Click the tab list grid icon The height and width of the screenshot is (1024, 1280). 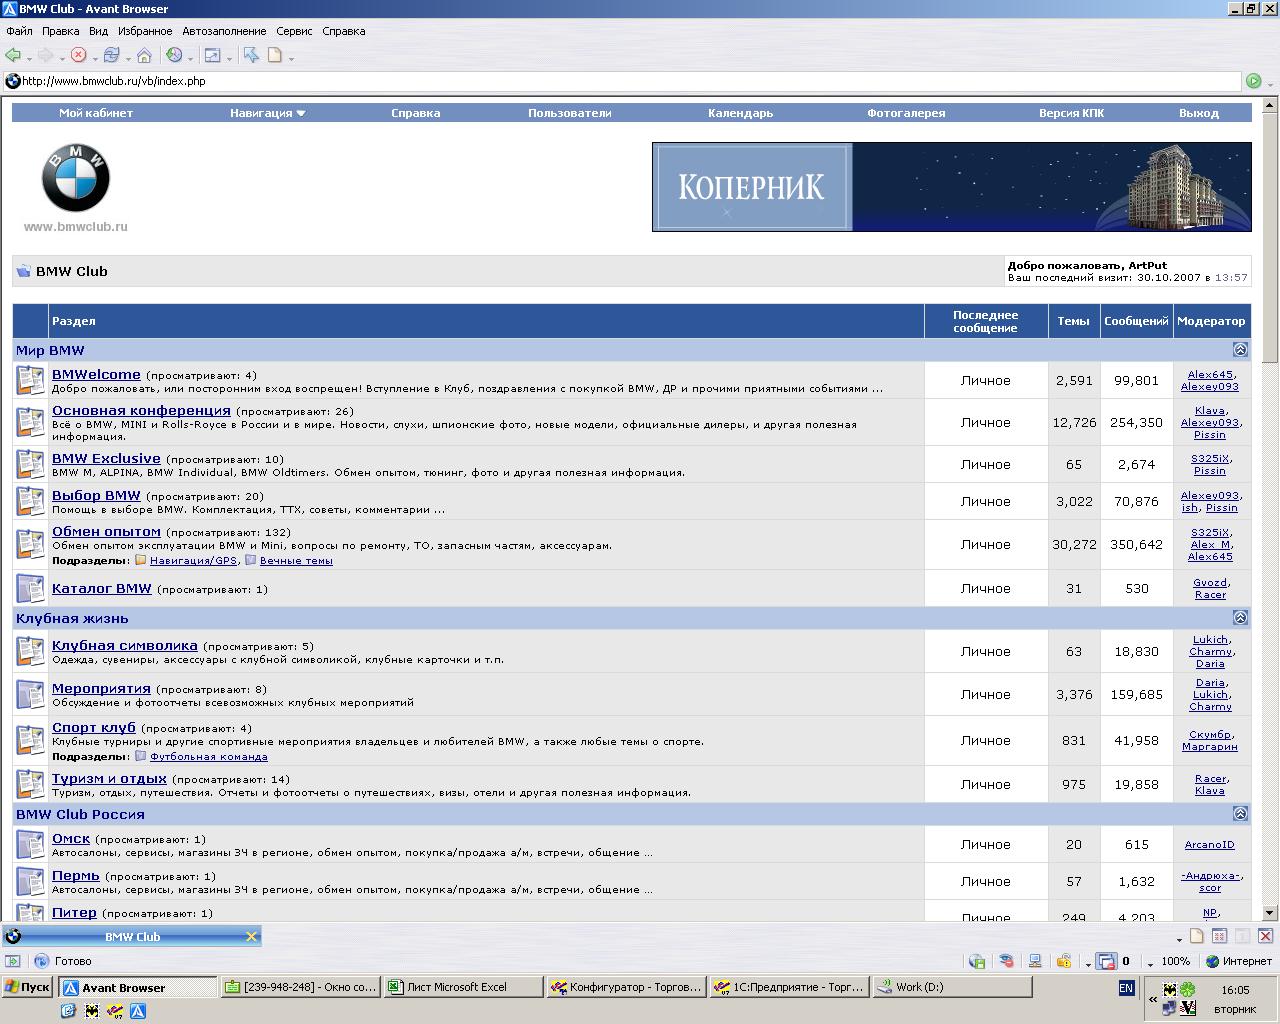click(1219, 937)
